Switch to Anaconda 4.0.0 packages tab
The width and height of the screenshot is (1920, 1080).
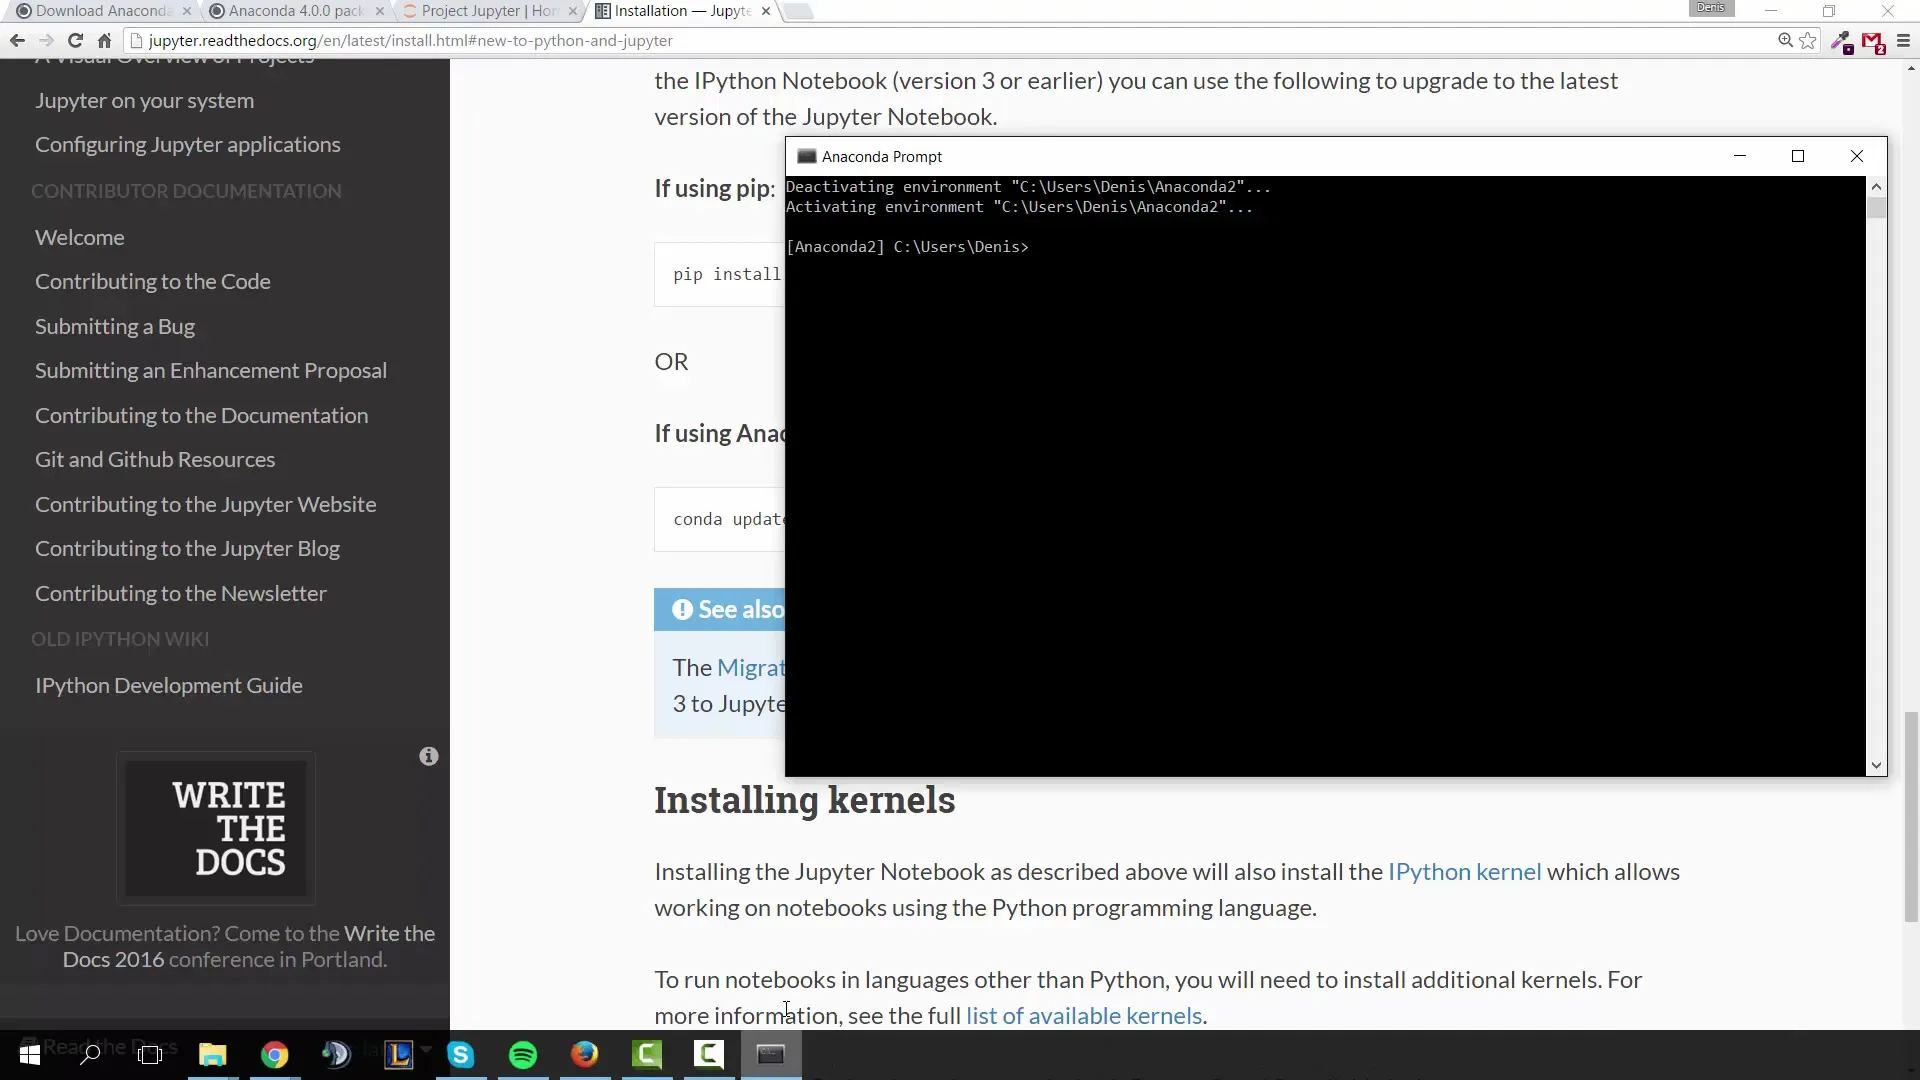(x=295, y=11)
